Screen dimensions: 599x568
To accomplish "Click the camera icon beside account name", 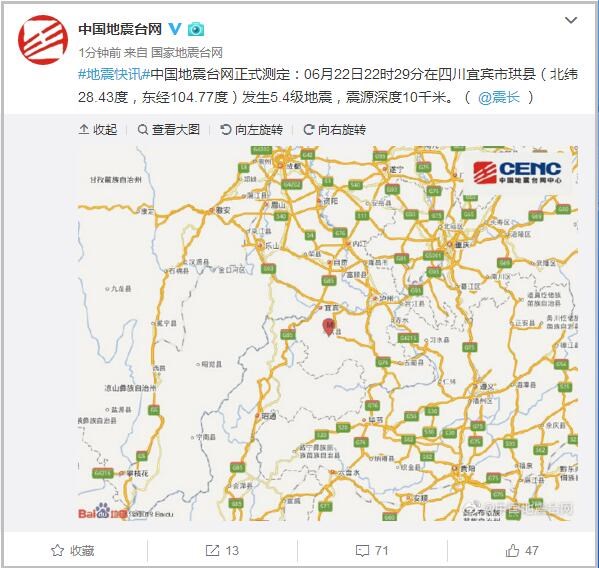I will (196, 29).
